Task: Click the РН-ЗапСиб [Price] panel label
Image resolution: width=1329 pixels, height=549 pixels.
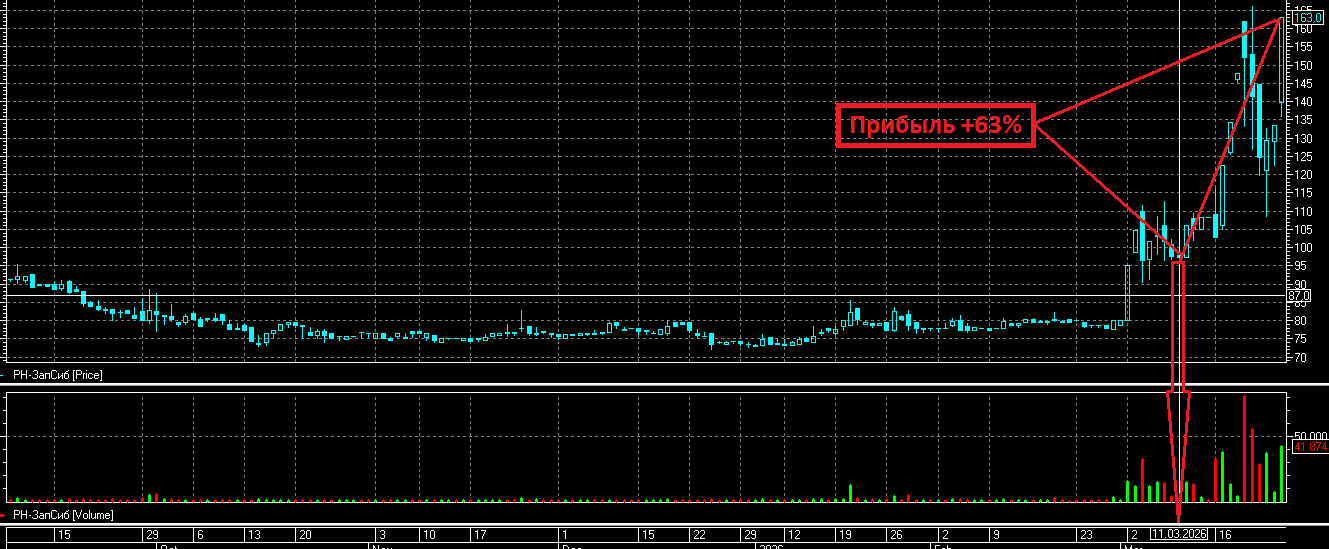Action: pyautogui.click(x=56, y=375)
